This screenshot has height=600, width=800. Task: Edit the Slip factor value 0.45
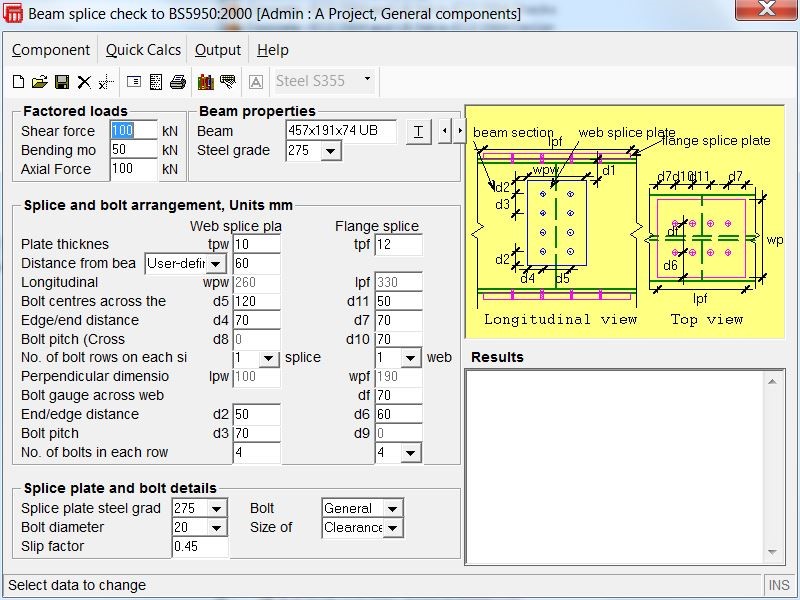pyautogui.click(x=198, y=546)
